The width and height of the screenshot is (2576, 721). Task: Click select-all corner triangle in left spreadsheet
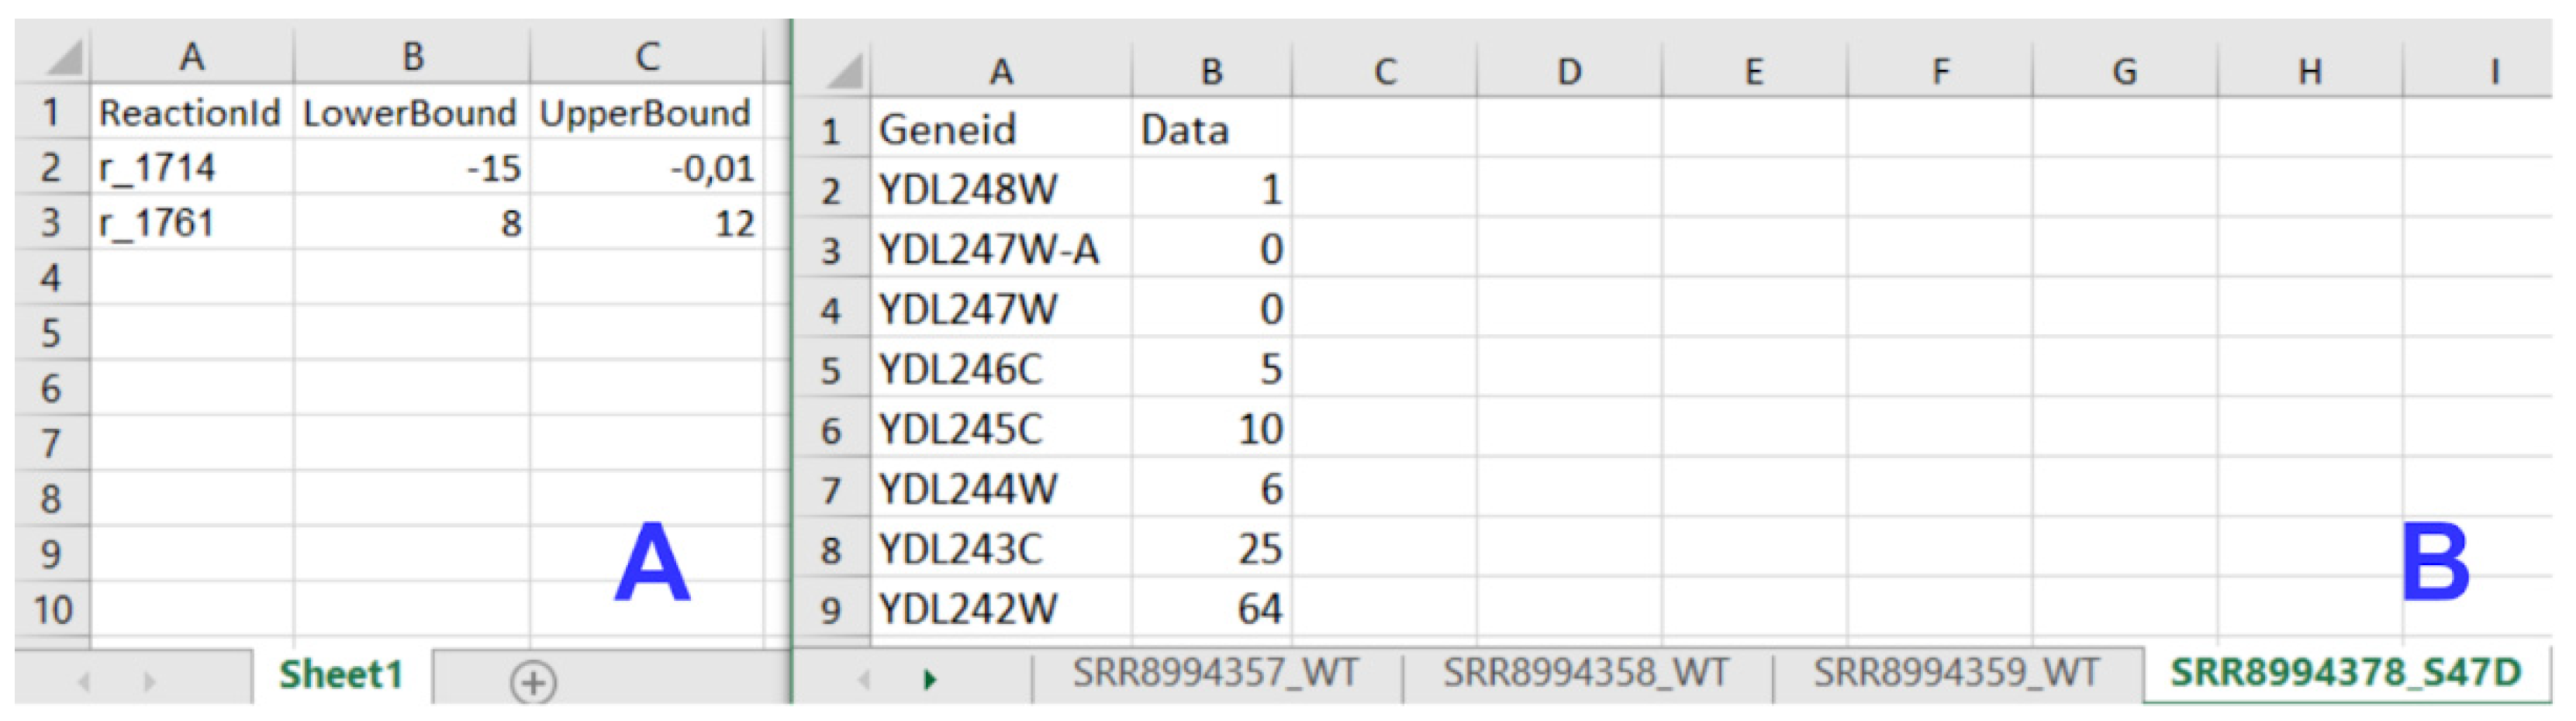click(x=64, y=57)
